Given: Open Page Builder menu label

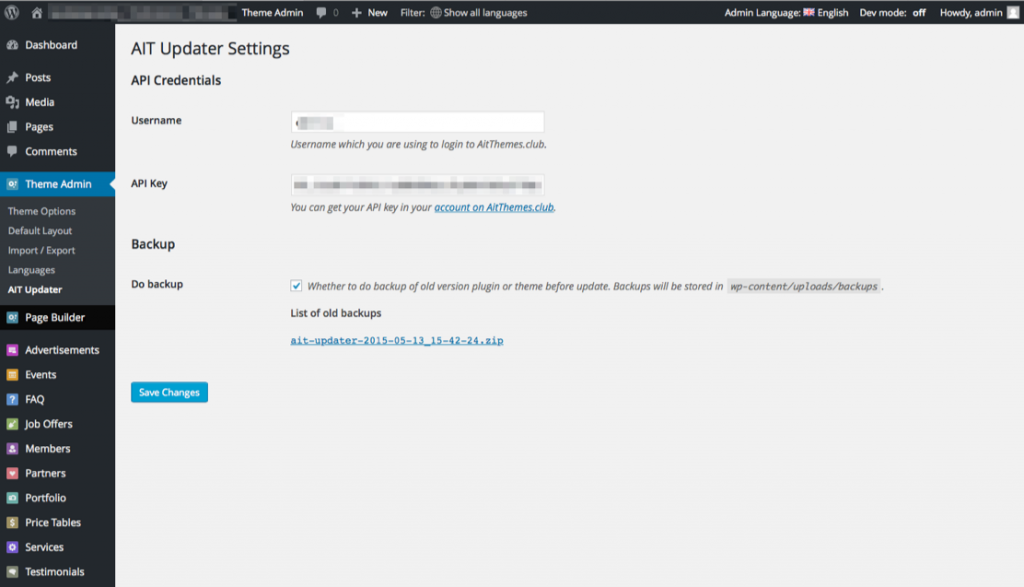Looking at the screenshot, I should pos(55,317).
